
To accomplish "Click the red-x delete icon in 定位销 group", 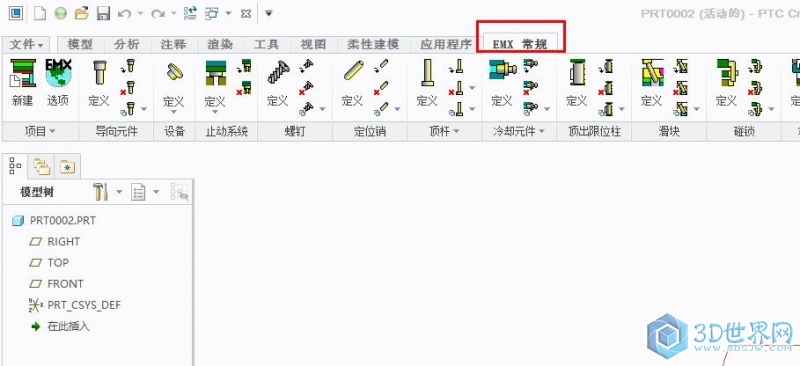I will click(x=381, y=88).
